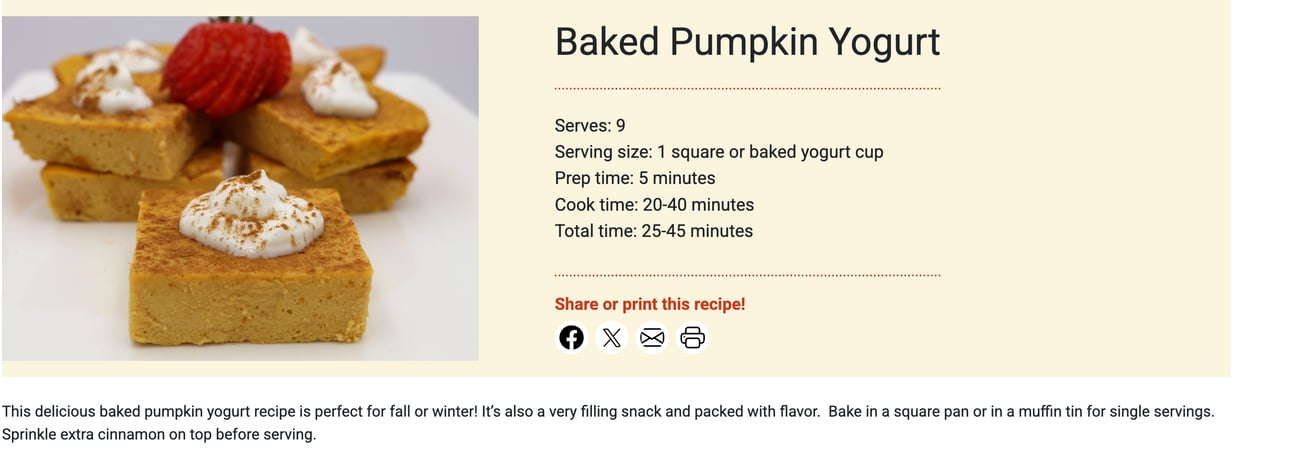This screenshot has width=1300, height=450.
Task: Click the 'Cook time: 20-40 minutes' text
Action: pos(654,205)
